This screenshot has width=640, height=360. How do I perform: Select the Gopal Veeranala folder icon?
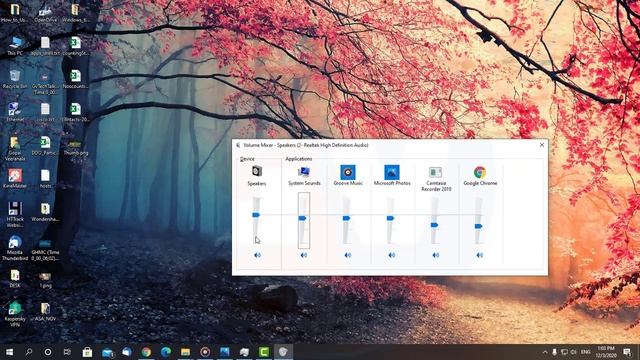[x=15, y=149]
